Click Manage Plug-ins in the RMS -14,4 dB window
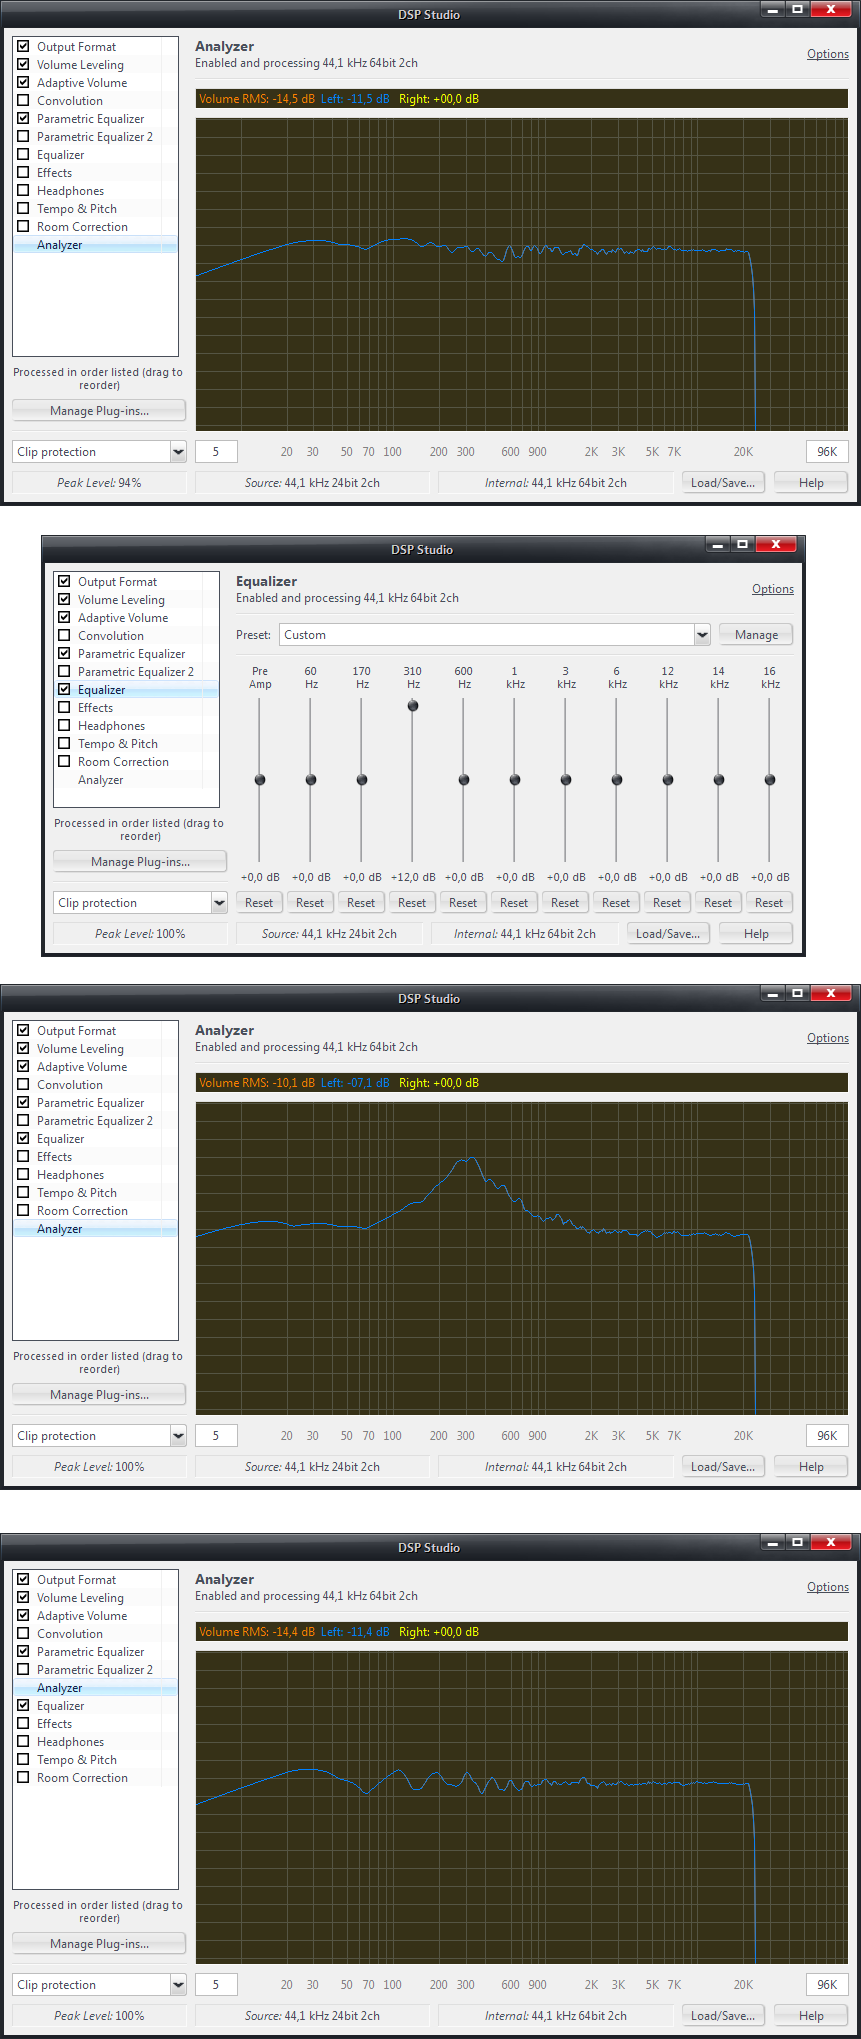This screenshot has width=861, height=2039. click(x=99, y=1944)
